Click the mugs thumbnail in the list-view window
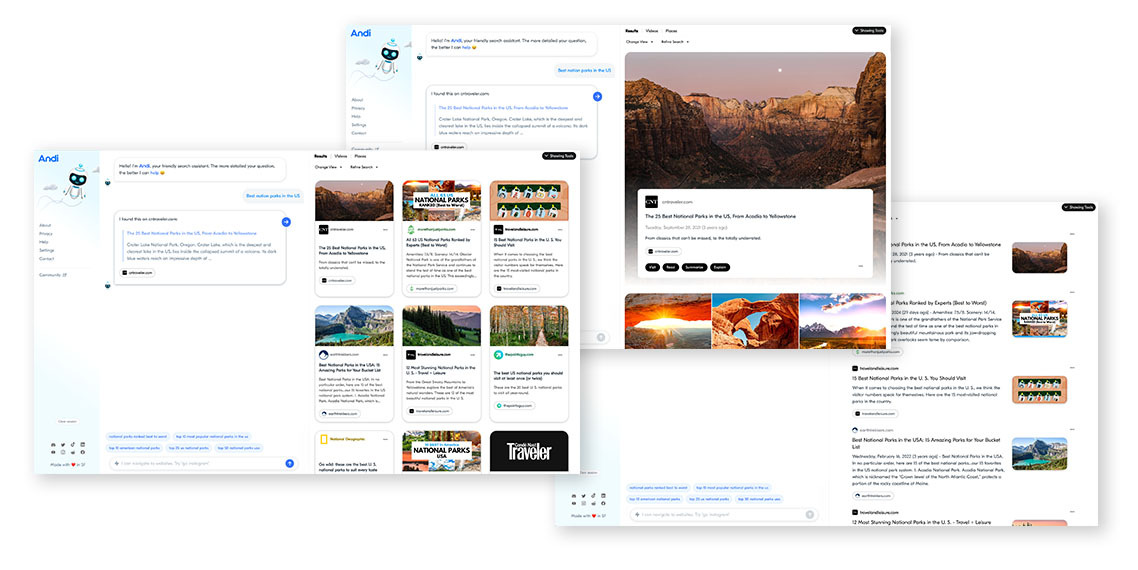This screenshot has height=570, width=1138. point(1039,390)
